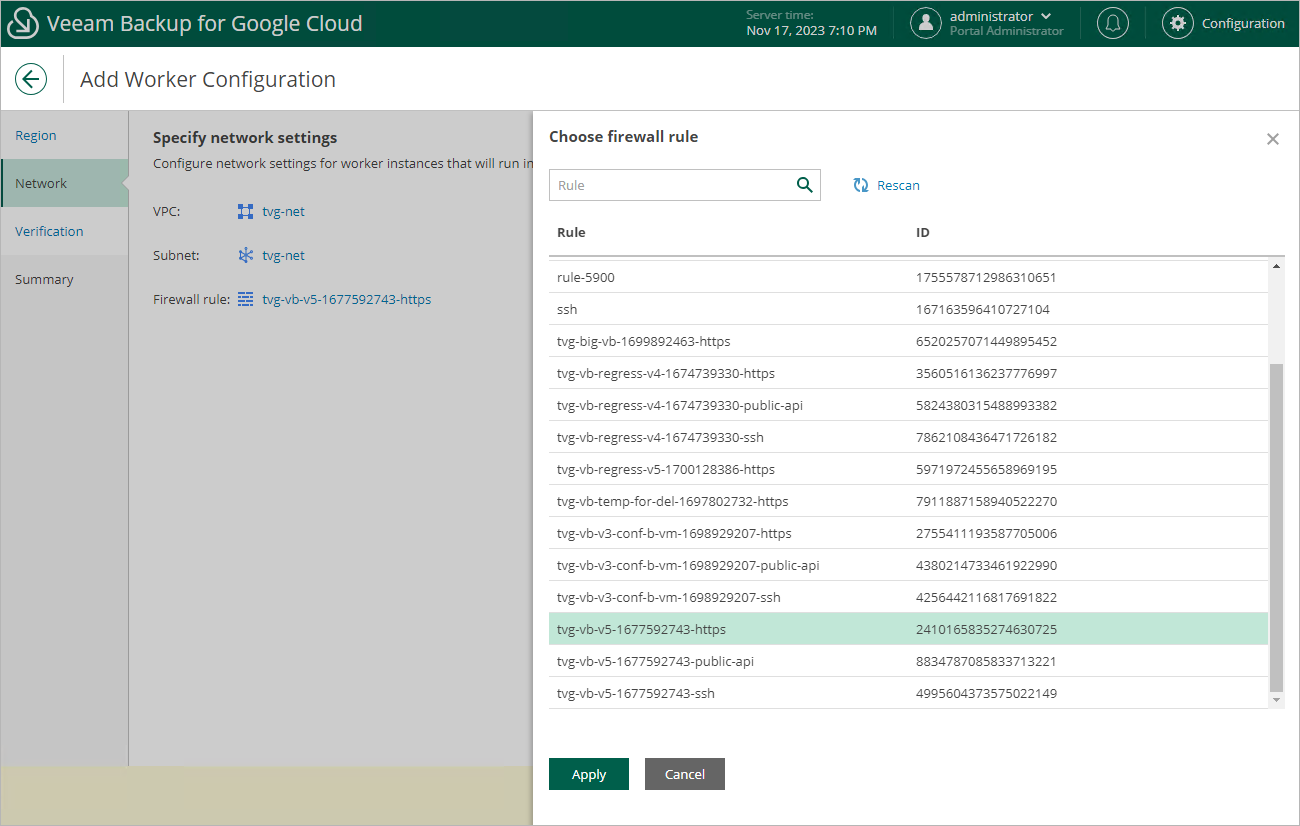Viewport: 1300px width, 826px height.
Task: Click the Veeam Backup for Google Cloud title
Action: coord(204,23)
